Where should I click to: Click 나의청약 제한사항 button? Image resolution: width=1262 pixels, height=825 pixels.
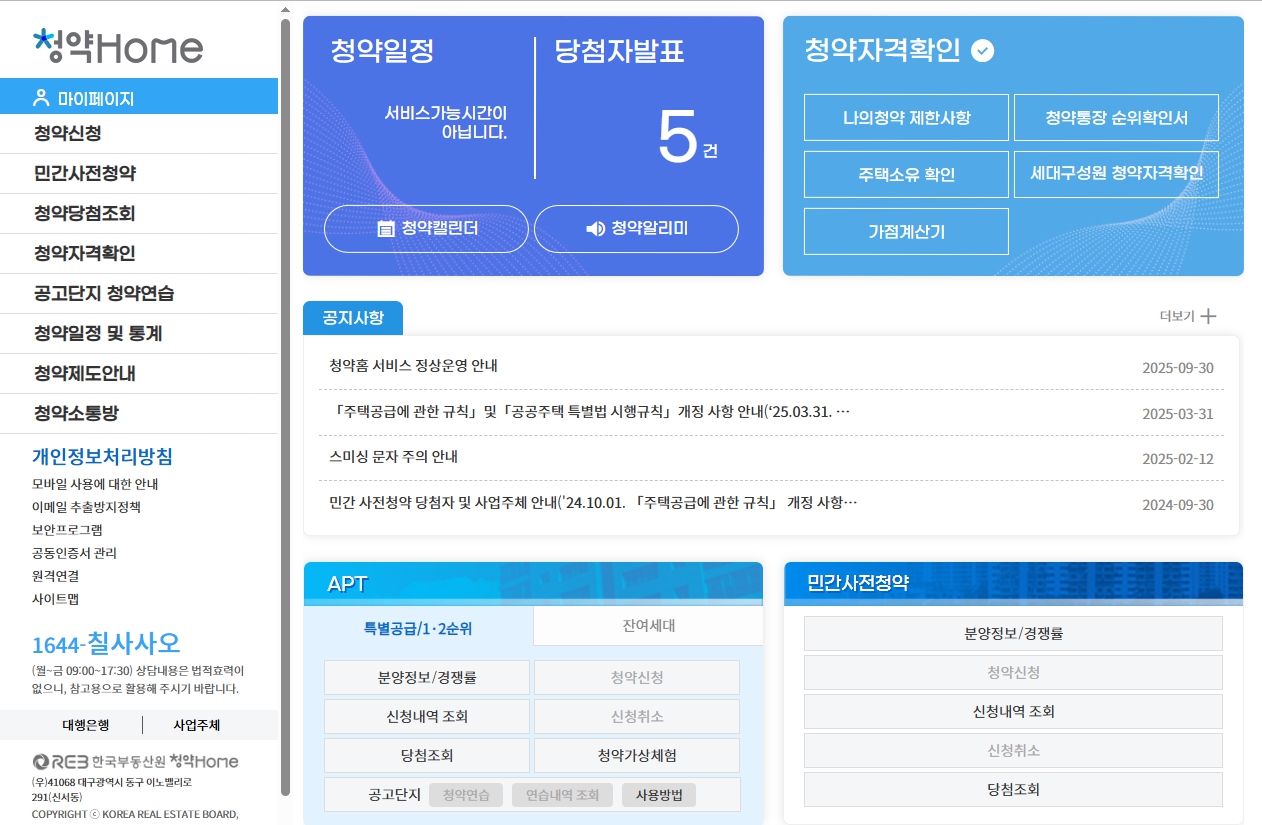click(906, 118)
